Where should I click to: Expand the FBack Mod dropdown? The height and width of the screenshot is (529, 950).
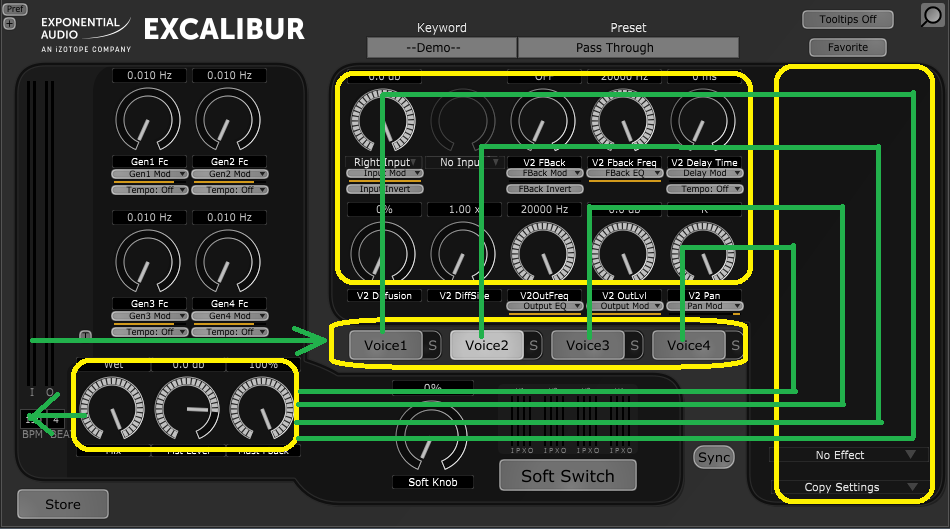545,173
